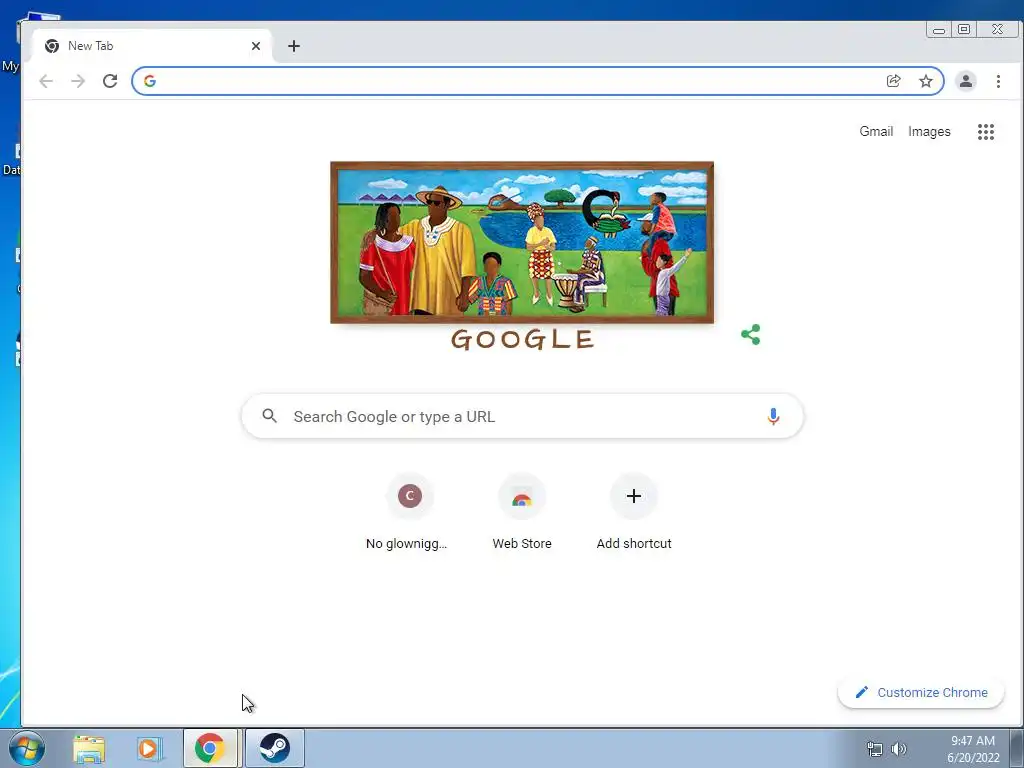Viewport: 1024px width, 768px height.
Task: Click the magnifier icon in search box
Action: 269,415
